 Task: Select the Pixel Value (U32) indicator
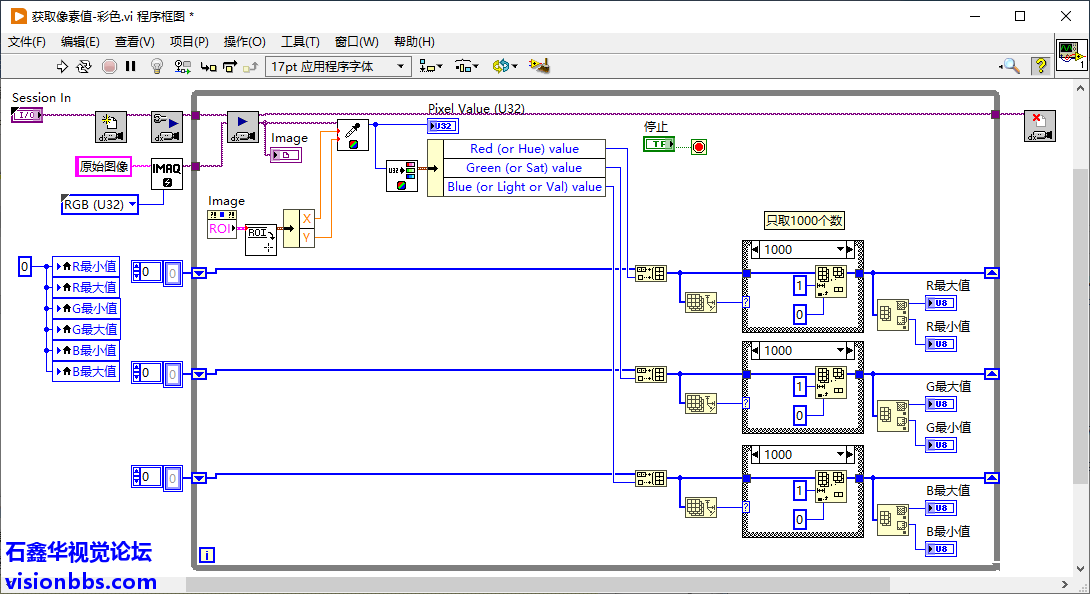(443, 126)
